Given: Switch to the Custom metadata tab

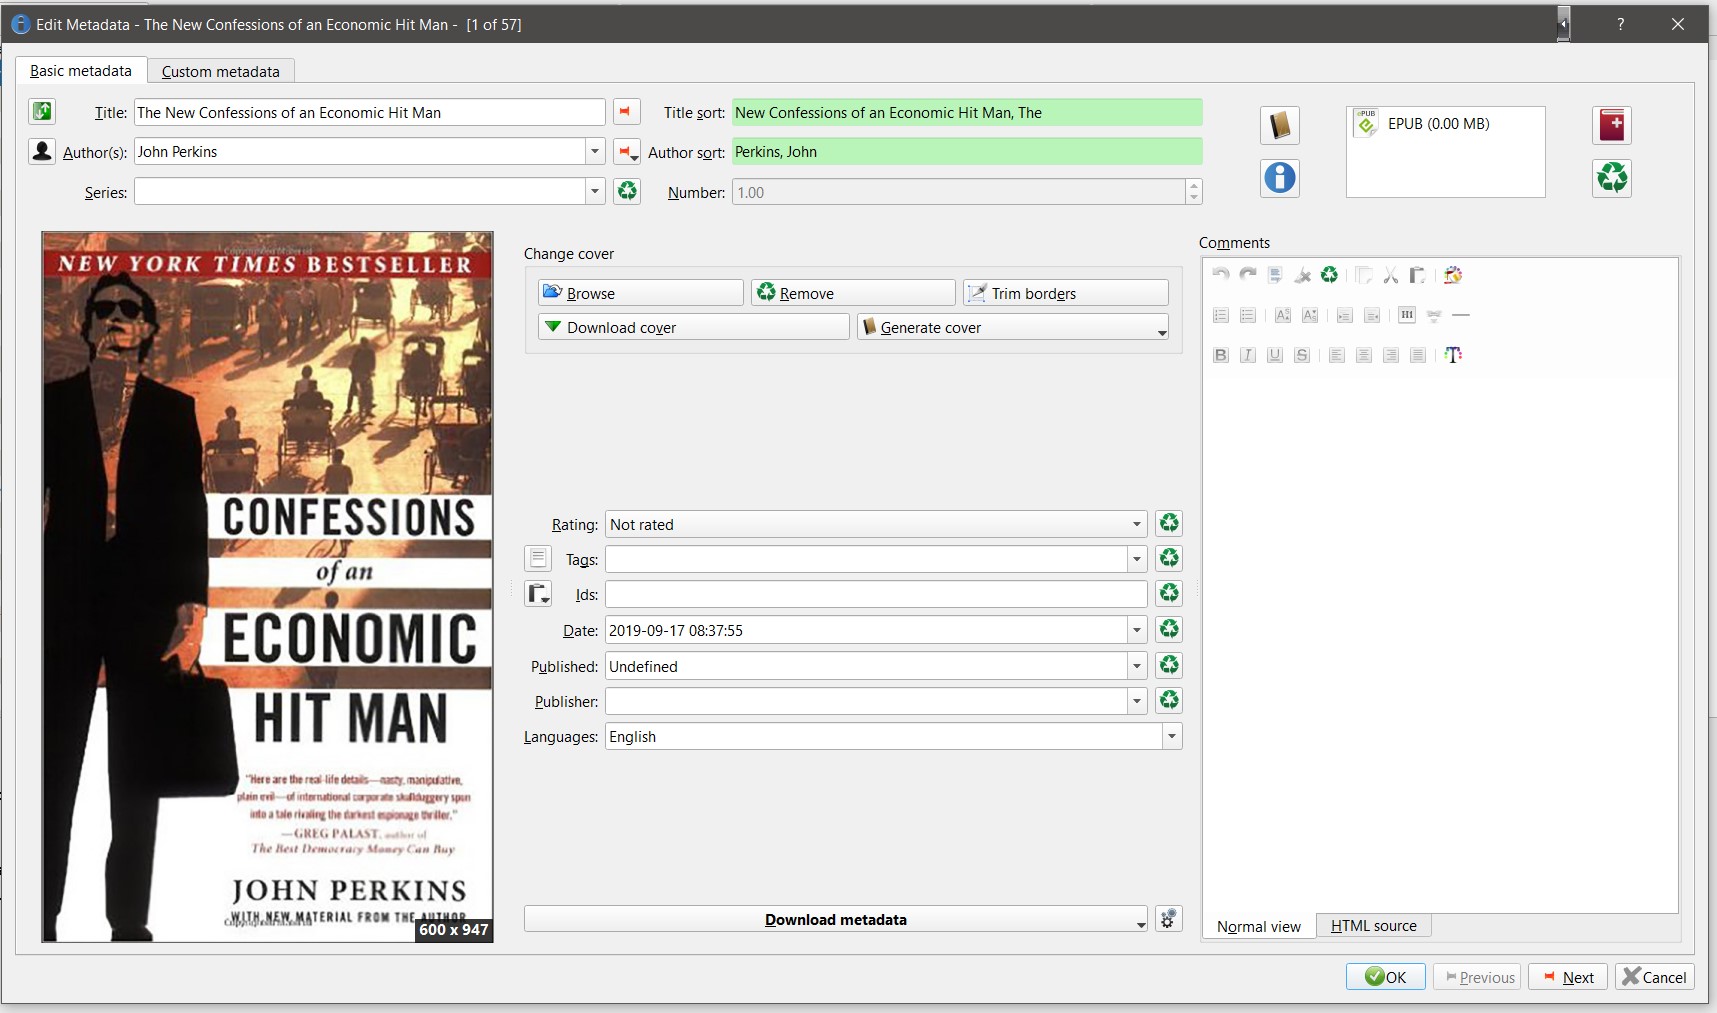Looking at the screenshot, I should coord(220,71).
